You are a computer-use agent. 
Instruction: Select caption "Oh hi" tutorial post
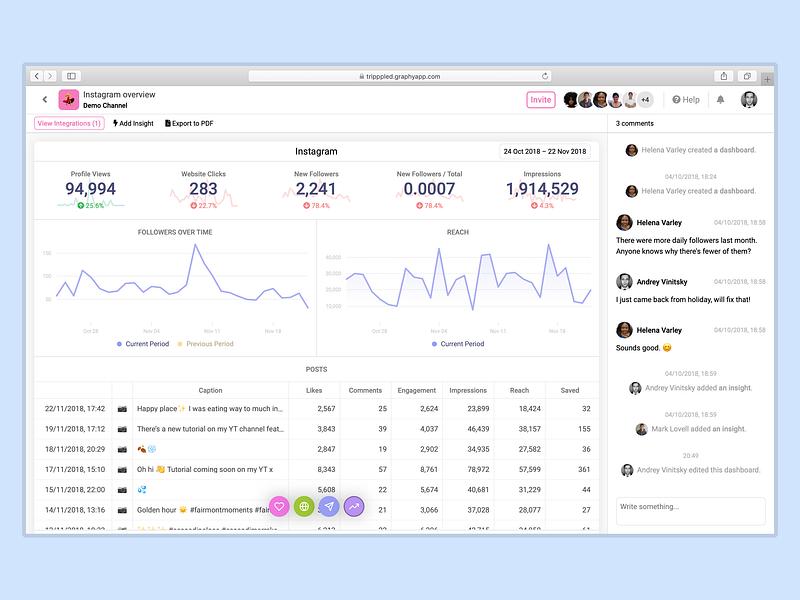pos(205,469)
